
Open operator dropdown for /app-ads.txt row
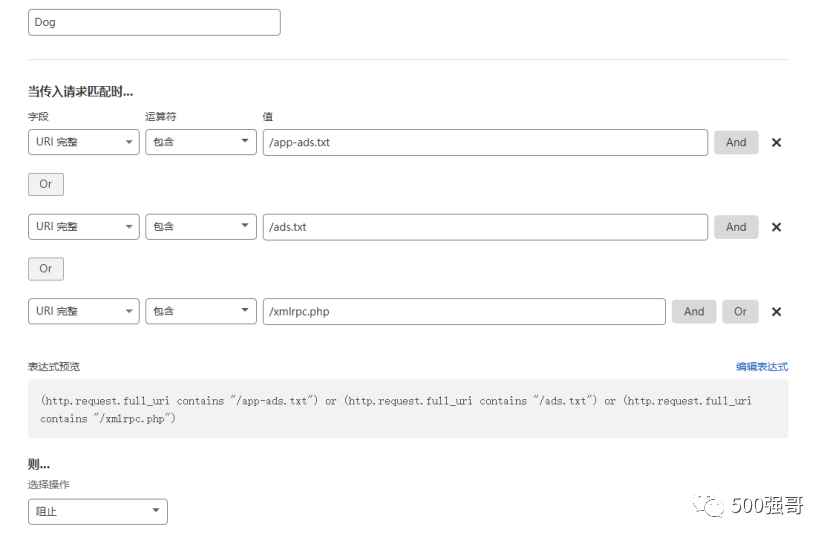pos(201,142)
